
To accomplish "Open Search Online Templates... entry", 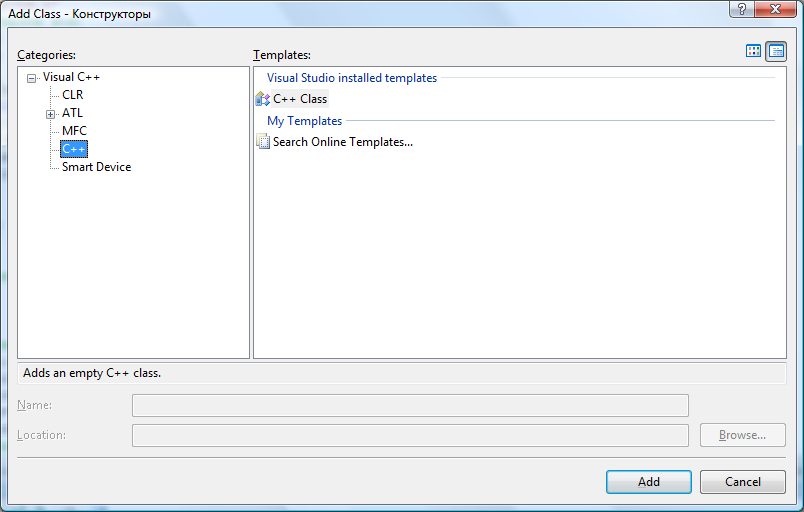I will pos(343,142).
